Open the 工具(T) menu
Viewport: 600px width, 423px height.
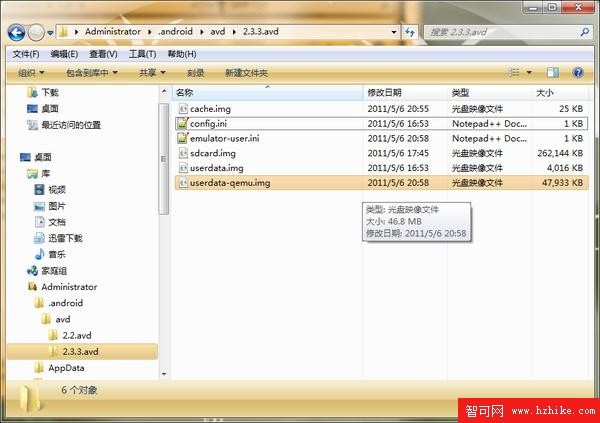coord(142,54)
